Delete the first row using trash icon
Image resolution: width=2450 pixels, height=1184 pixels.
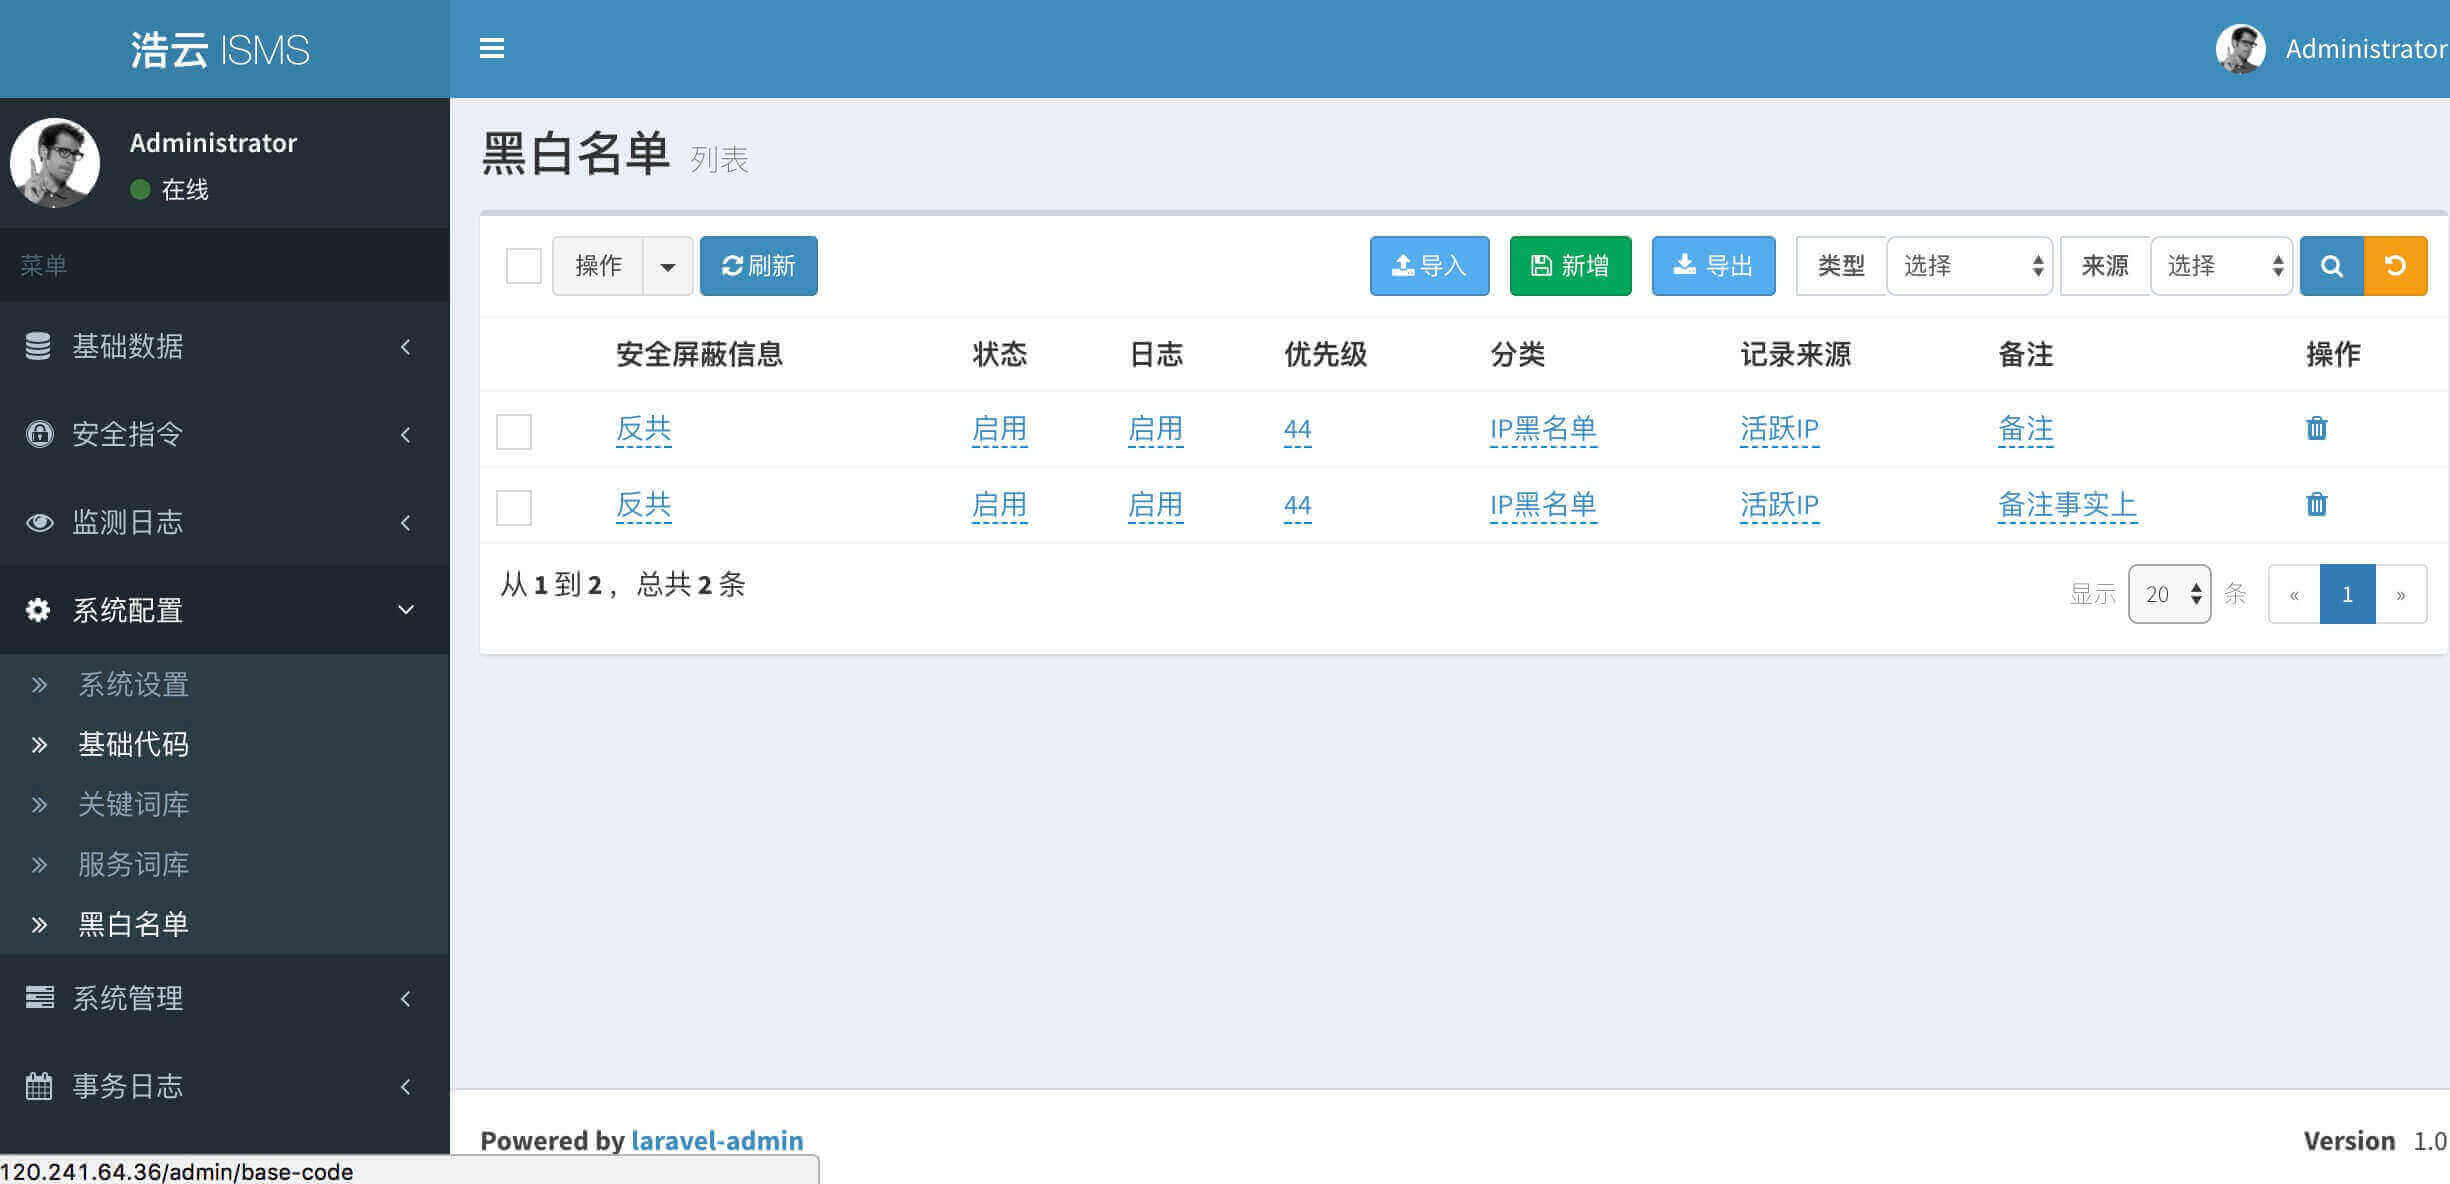pyautogui.click(x=2316, y=429)
